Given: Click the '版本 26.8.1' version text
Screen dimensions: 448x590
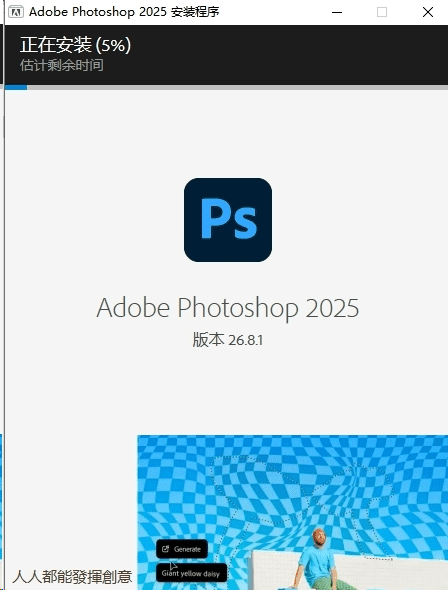Looking at the screenshot, I should point(228,340).
